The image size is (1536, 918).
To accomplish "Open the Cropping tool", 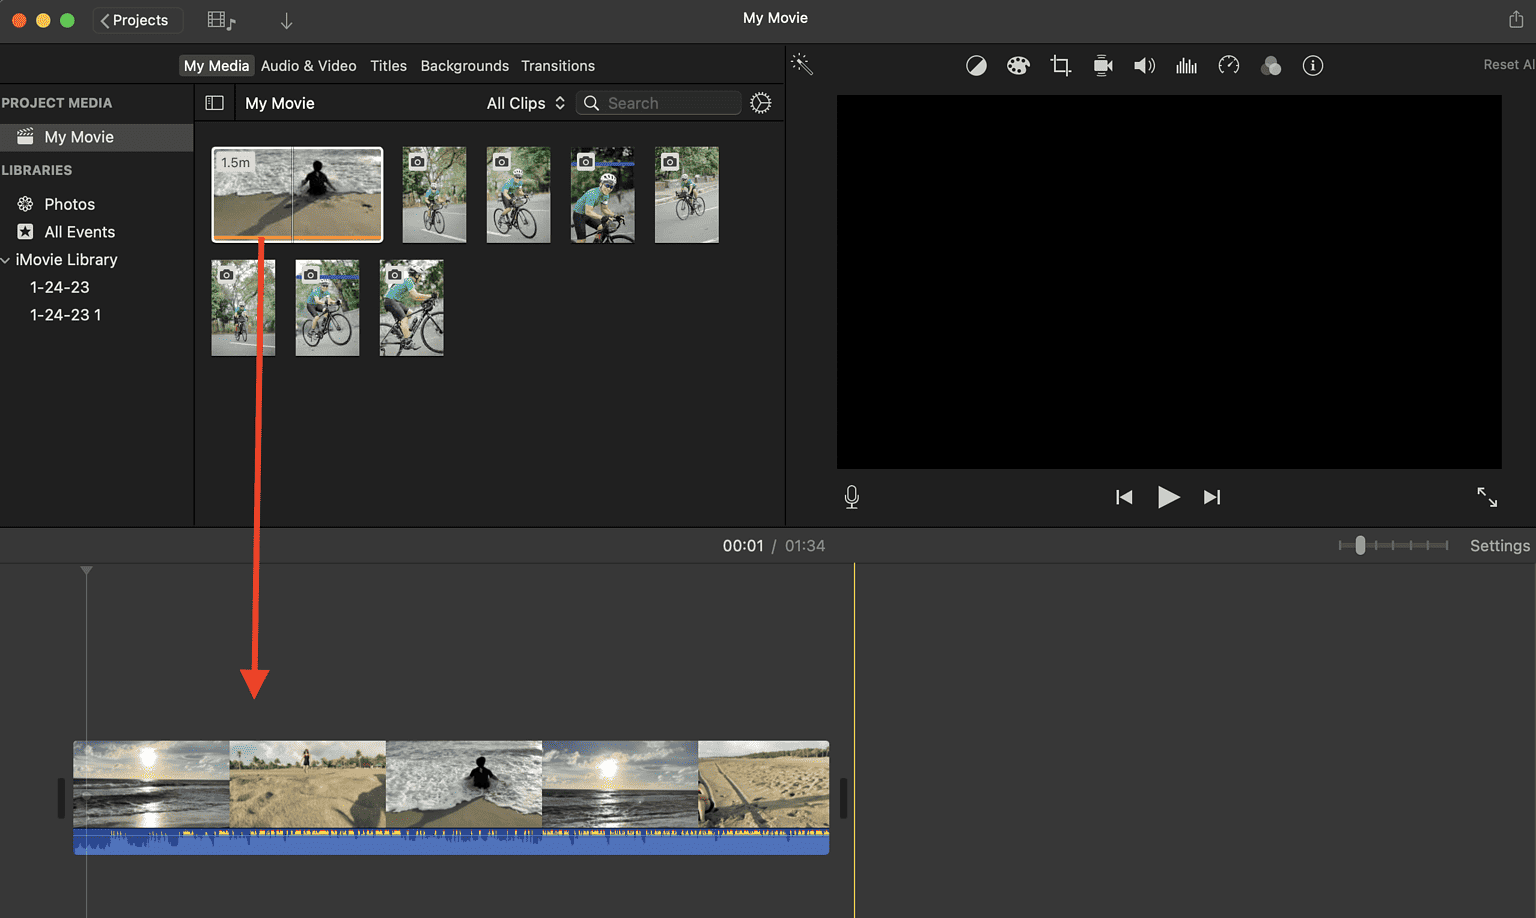I will (1060, 65).
